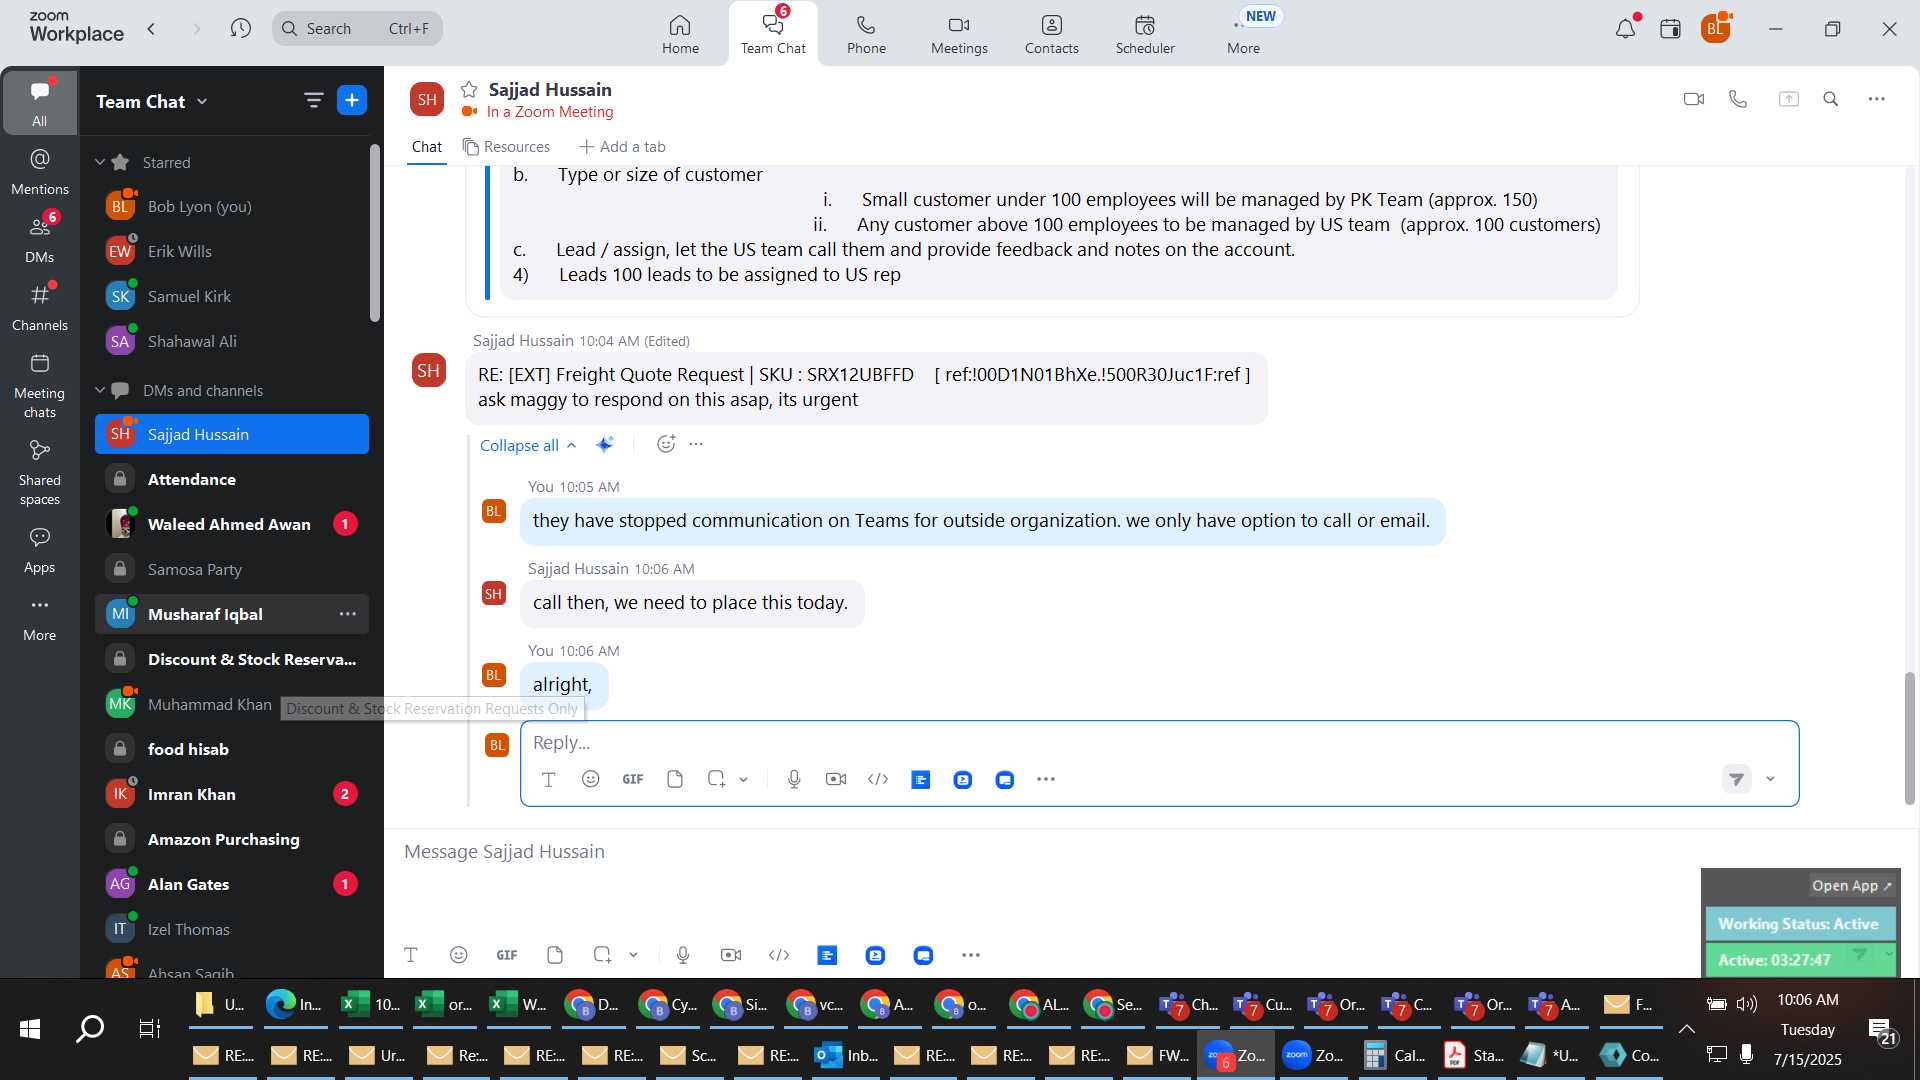Screen dimensions: 1920x1080
Task: Open emoji picker in reply toolbar
Action: pyautogui.click(x=591, y=779)
